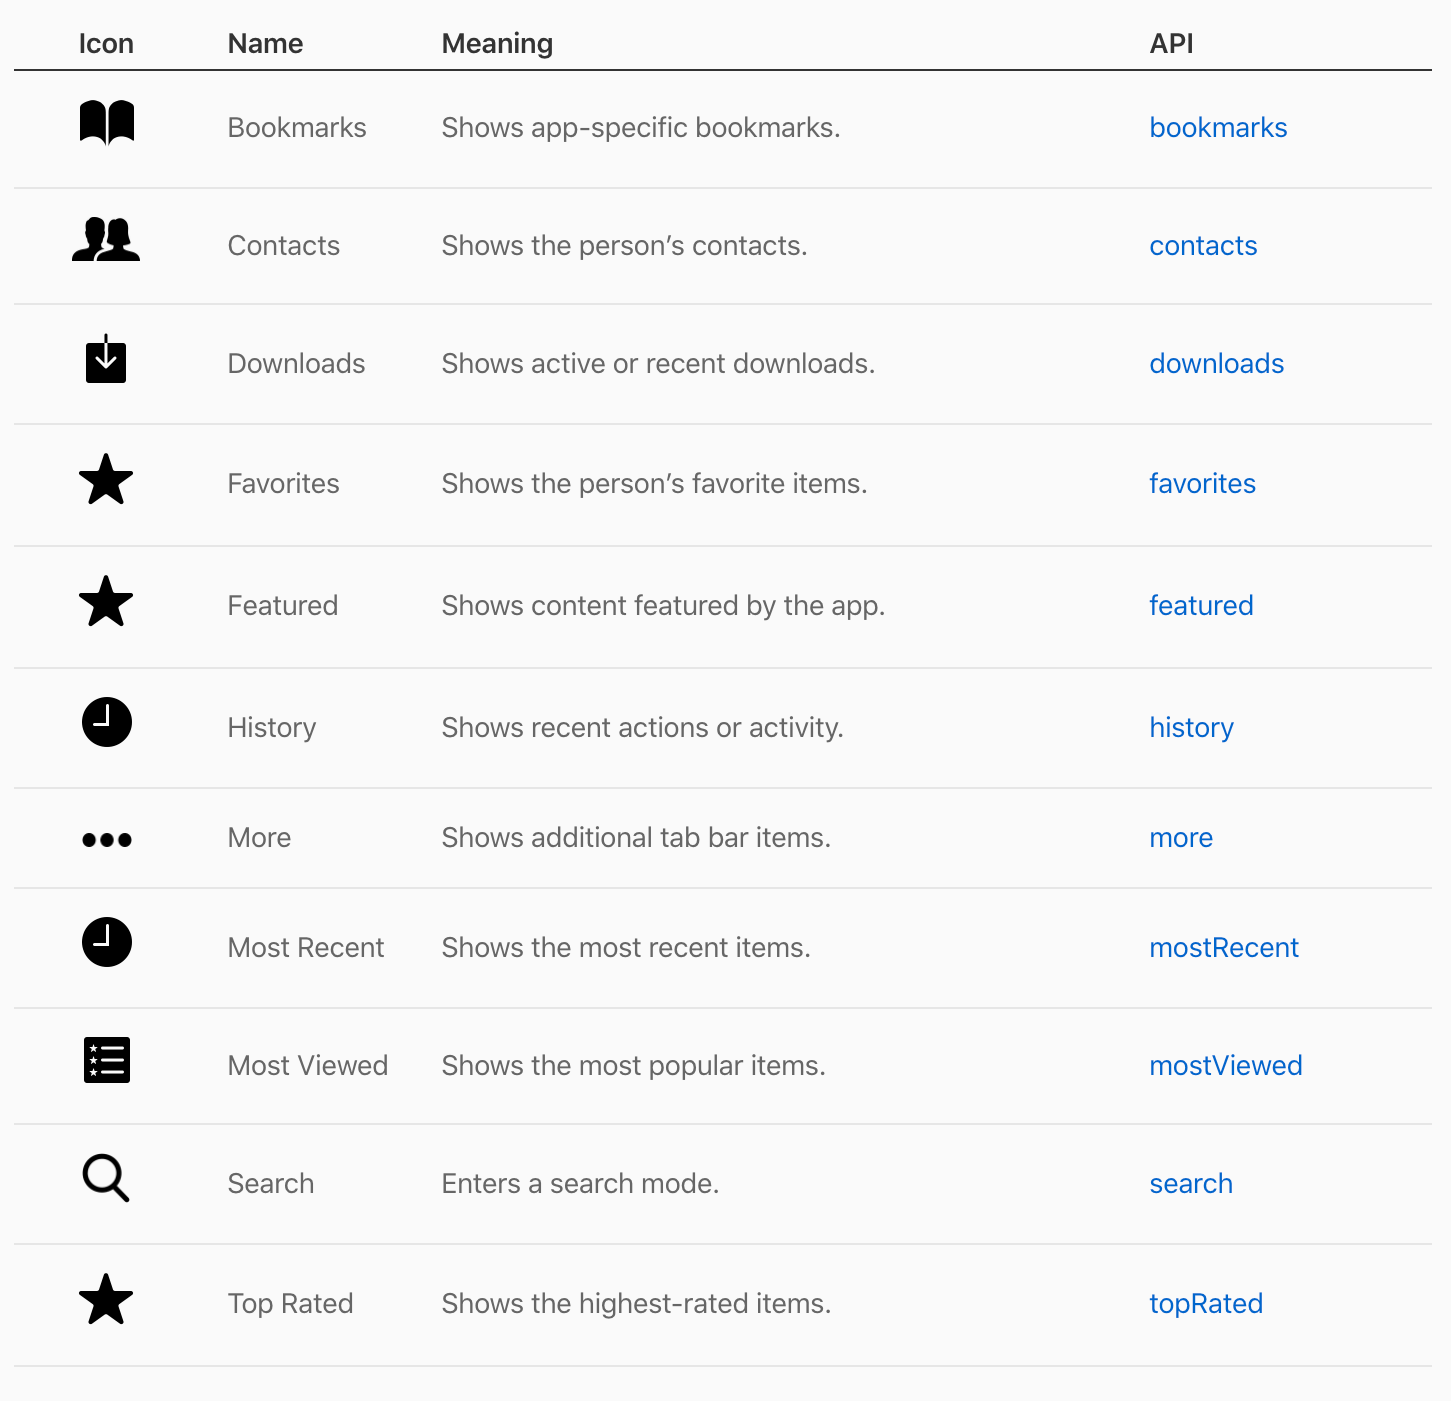This screenshot has width=1451, height=1401.
Task: Click the Most Recent clock icon
Action: coord(107,942)
